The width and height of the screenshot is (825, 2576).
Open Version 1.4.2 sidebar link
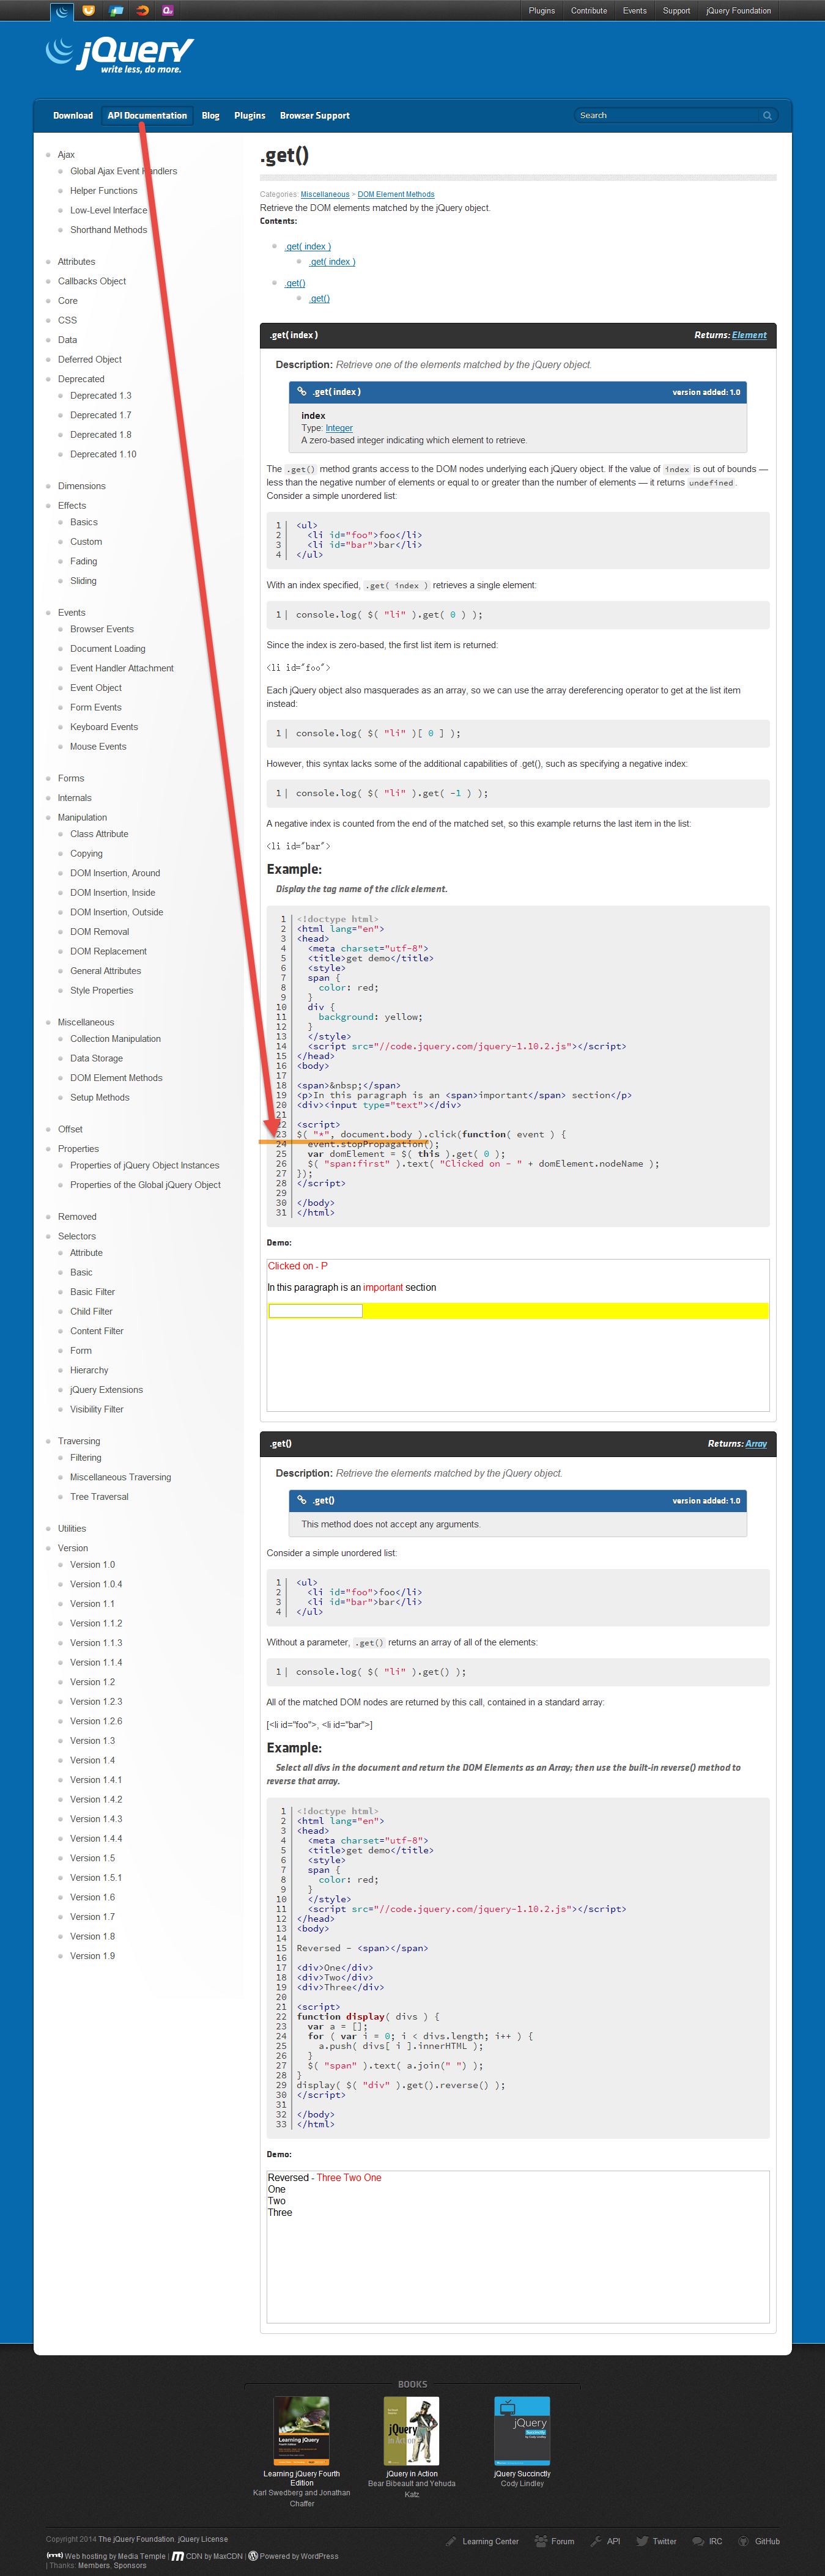(x=96, y=1799)
